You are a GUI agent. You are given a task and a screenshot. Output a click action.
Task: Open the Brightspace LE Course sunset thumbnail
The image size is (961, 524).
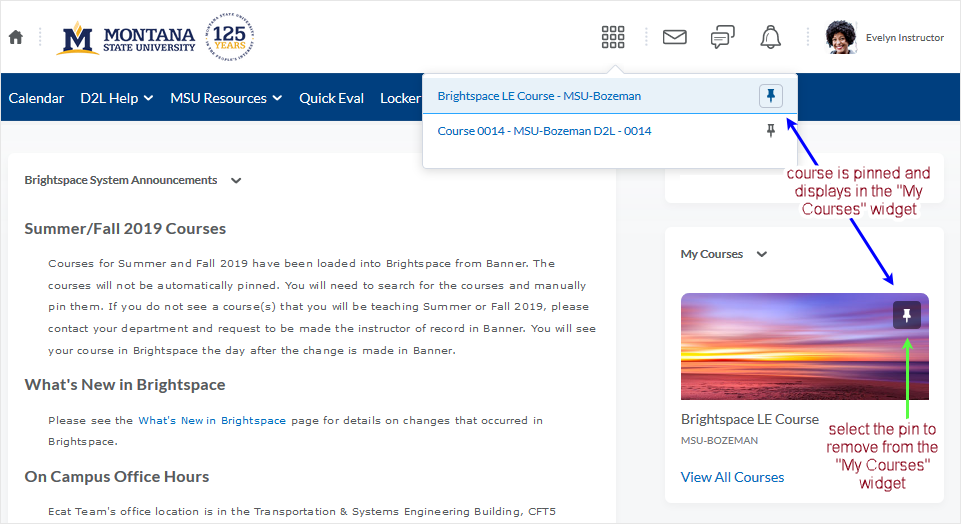[805, 346]
